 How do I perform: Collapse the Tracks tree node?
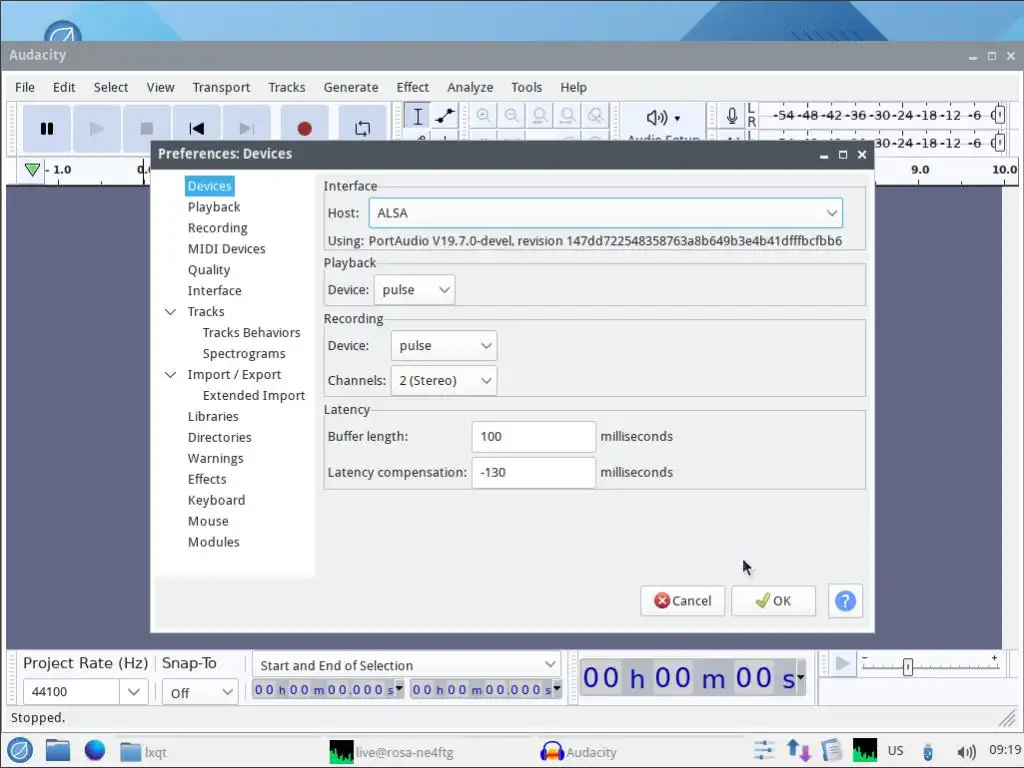click(x=170, y=312)
